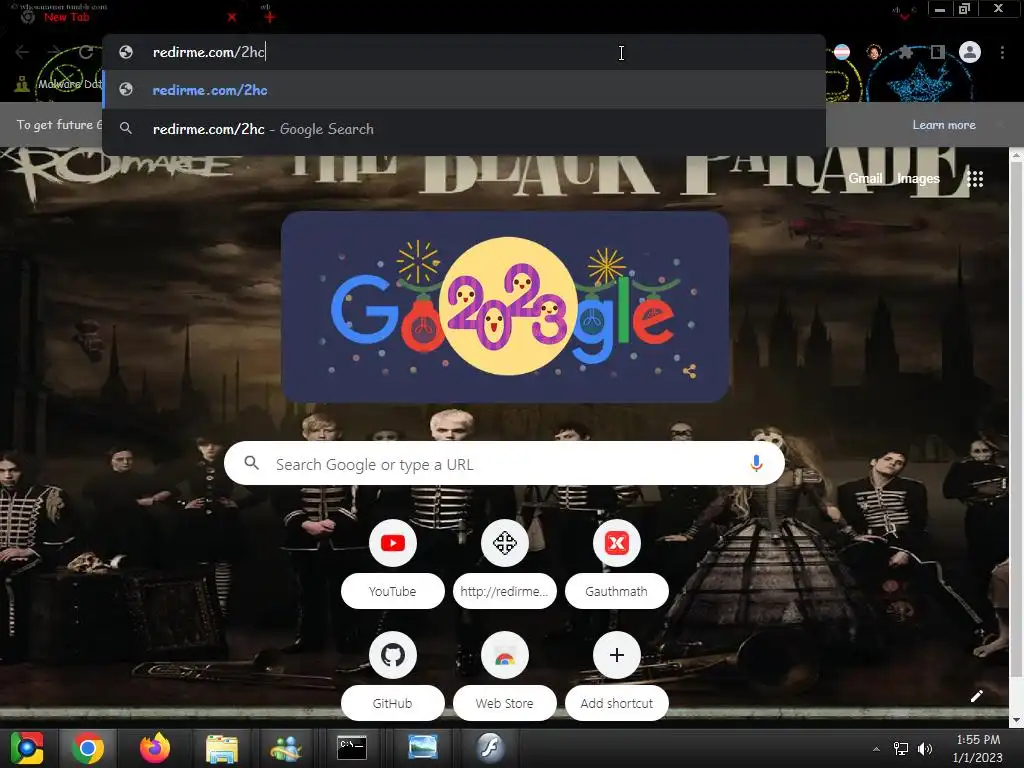Toggle the browser side panel icon
The width and height of the screenshot is (1024, 768).
pyautogui.click(x=938, y=52)
